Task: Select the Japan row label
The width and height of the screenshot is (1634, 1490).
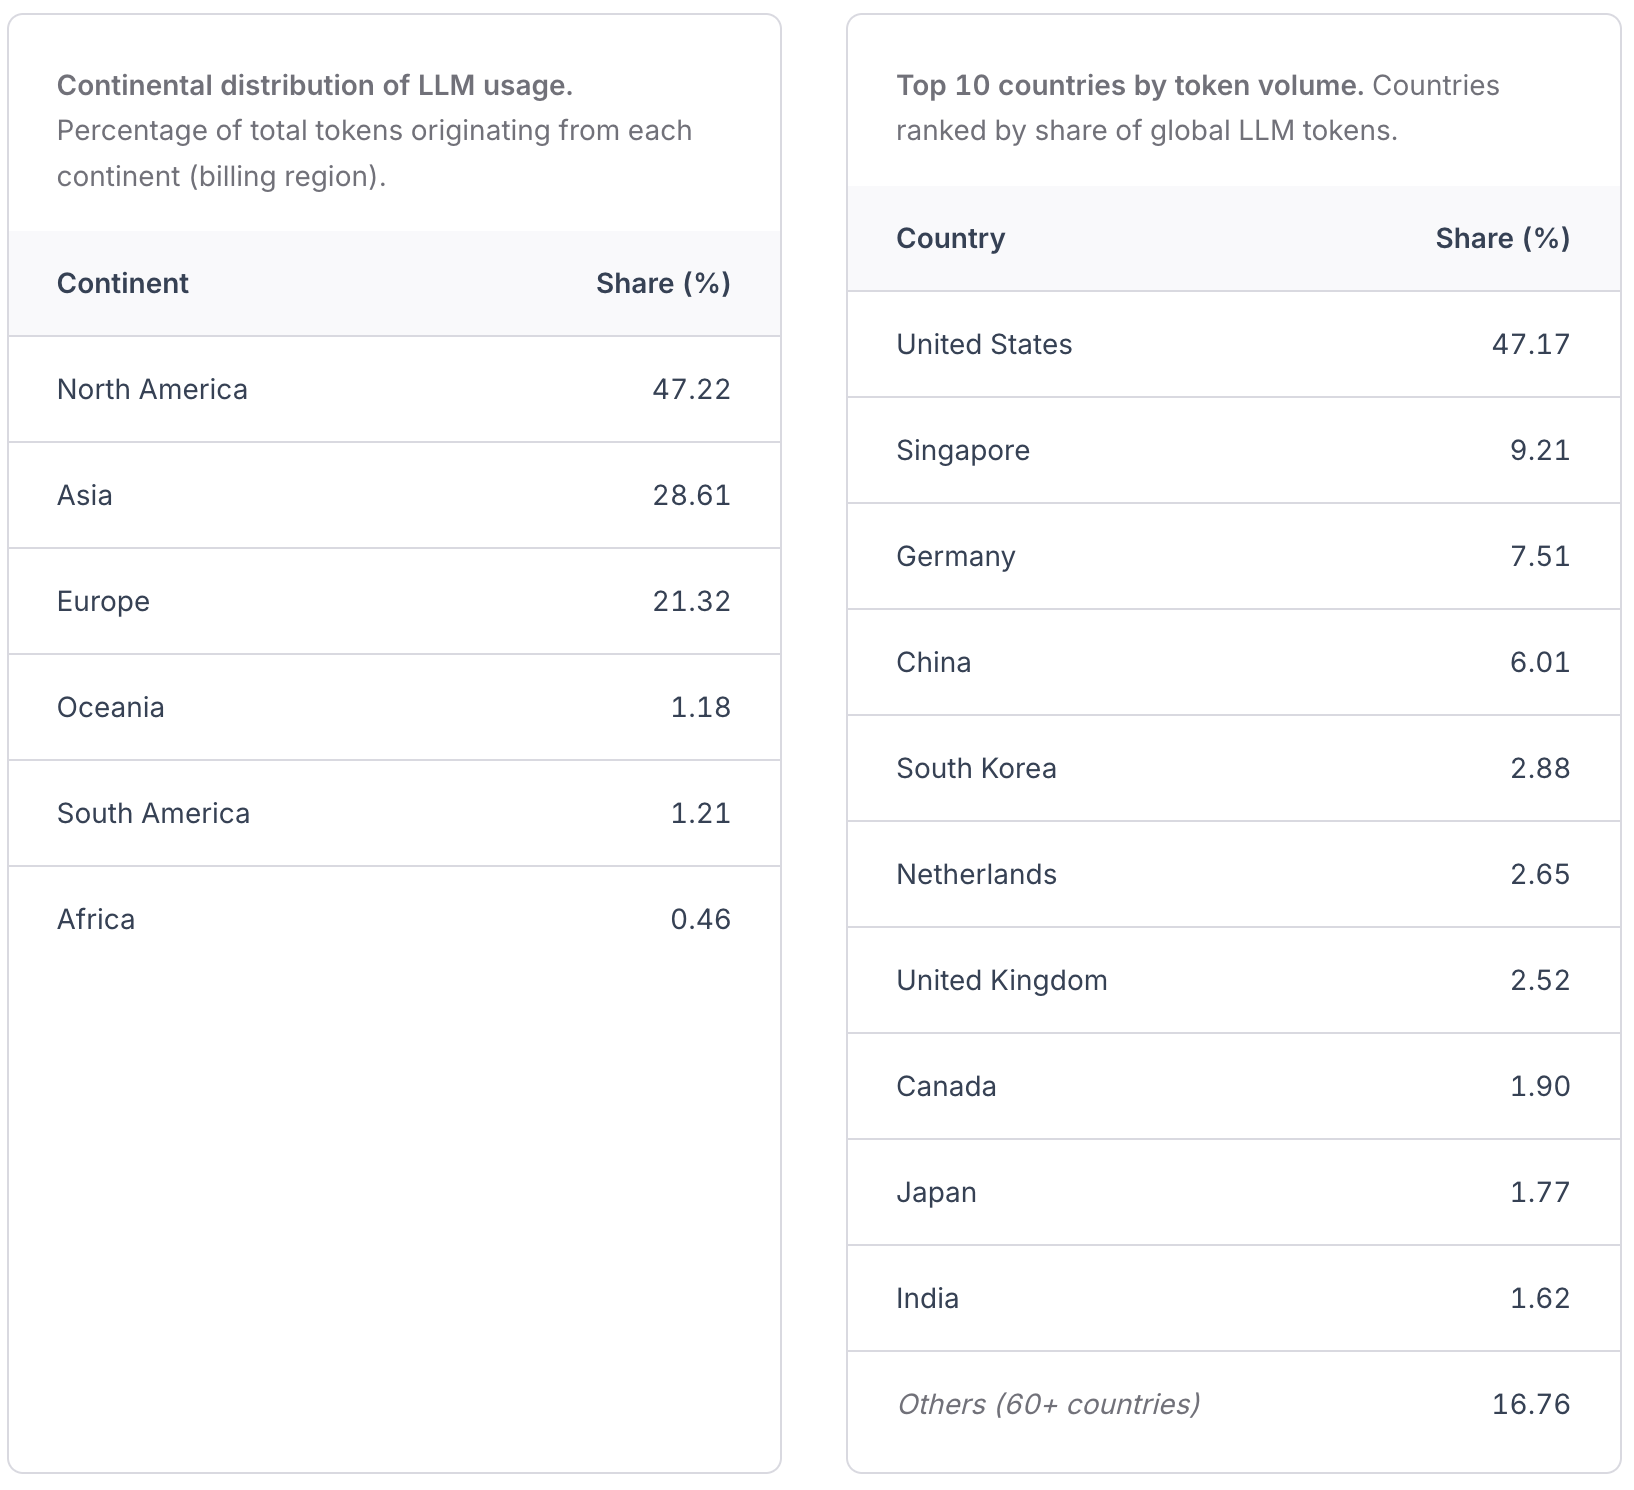Action: pyautogui.click(x=936, y=1193)
